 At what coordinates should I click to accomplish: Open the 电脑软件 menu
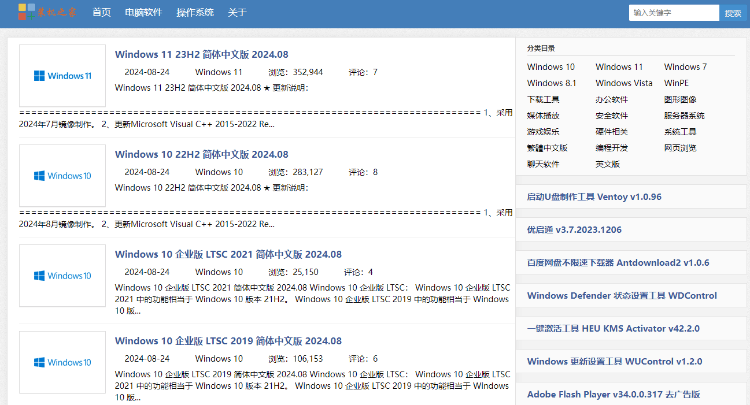pyautogui.click(x=143, y=12)
